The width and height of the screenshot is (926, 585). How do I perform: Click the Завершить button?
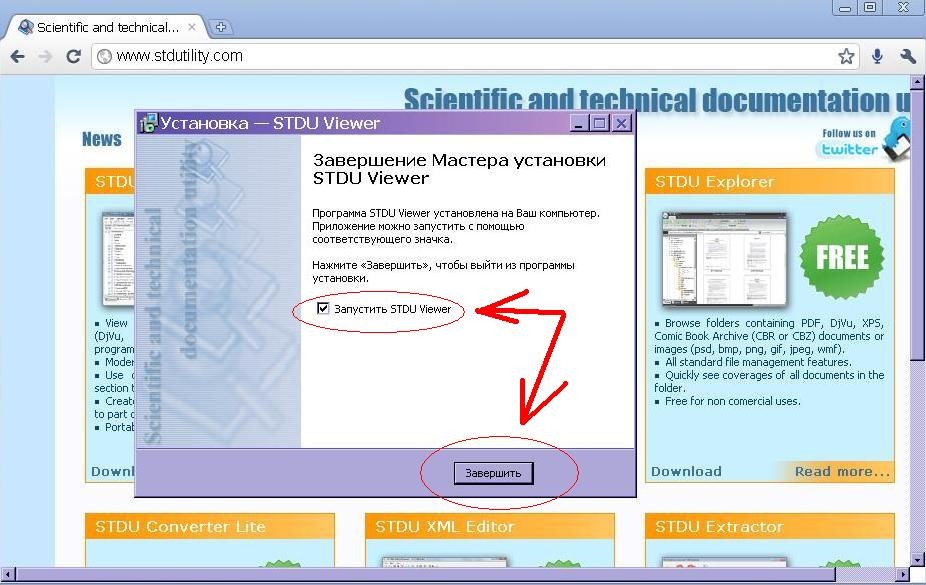pos(494,473)
